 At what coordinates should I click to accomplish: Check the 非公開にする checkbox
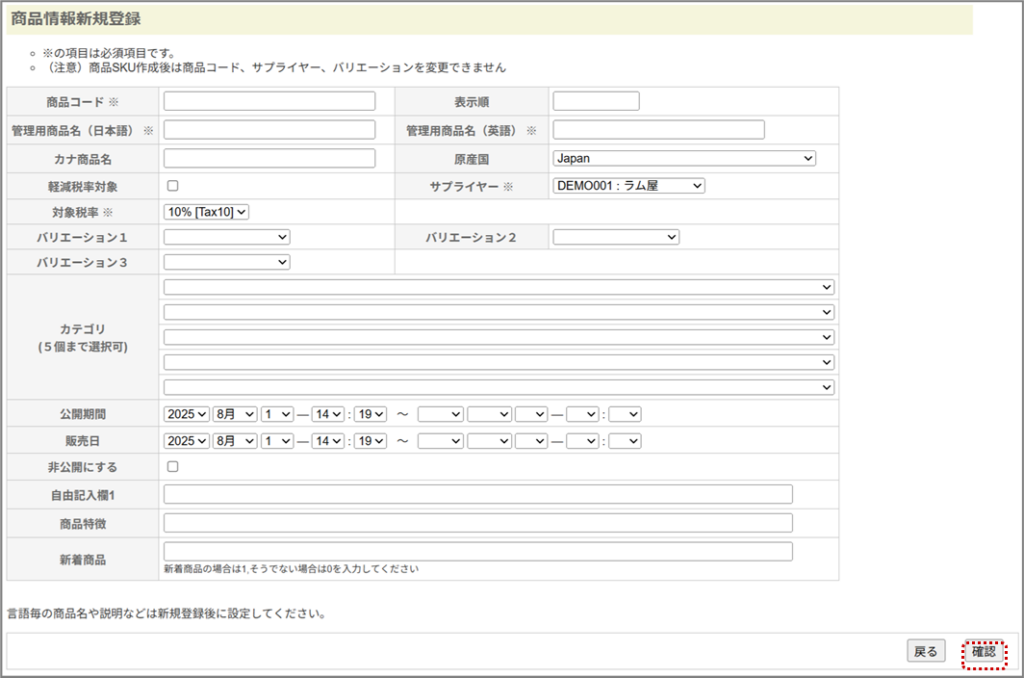point(173,467)
